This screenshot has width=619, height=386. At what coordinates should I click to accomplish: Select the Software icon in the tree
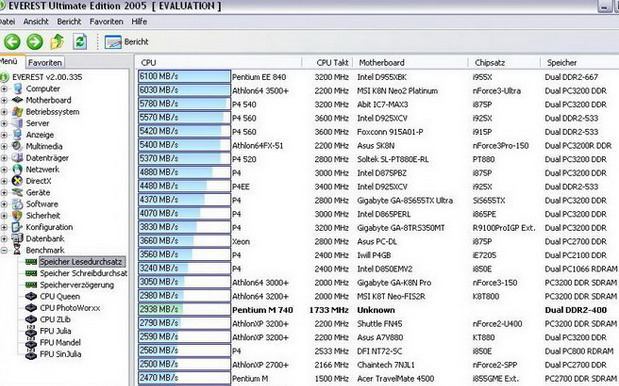pyautogui.click(x=18, y=204)
